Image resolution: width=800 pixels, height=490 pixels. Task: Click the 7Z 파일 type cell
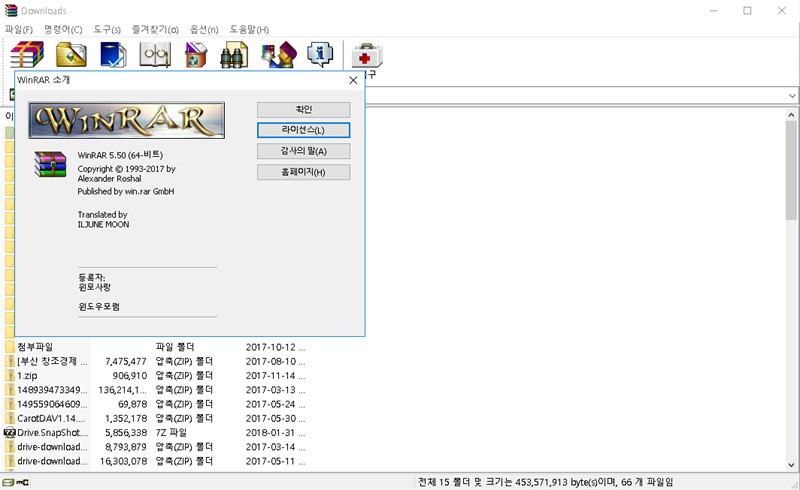[x=171, y=433]
